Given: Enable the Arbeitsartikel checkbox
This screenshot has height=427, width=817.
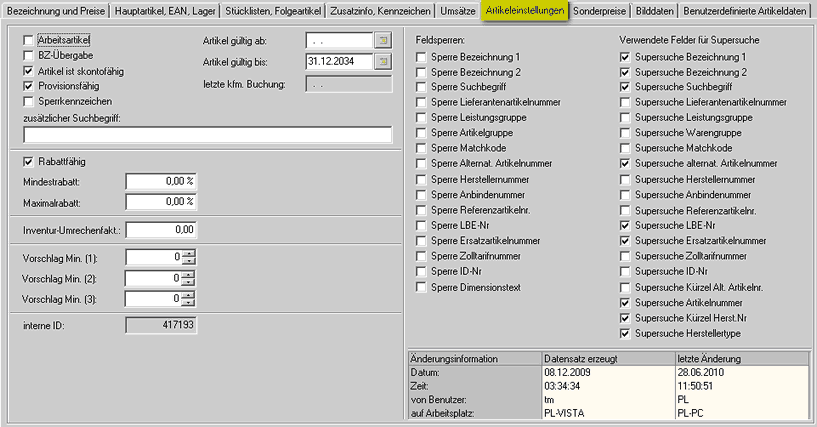Looking at the screenshot, I should tap(28, 40).
